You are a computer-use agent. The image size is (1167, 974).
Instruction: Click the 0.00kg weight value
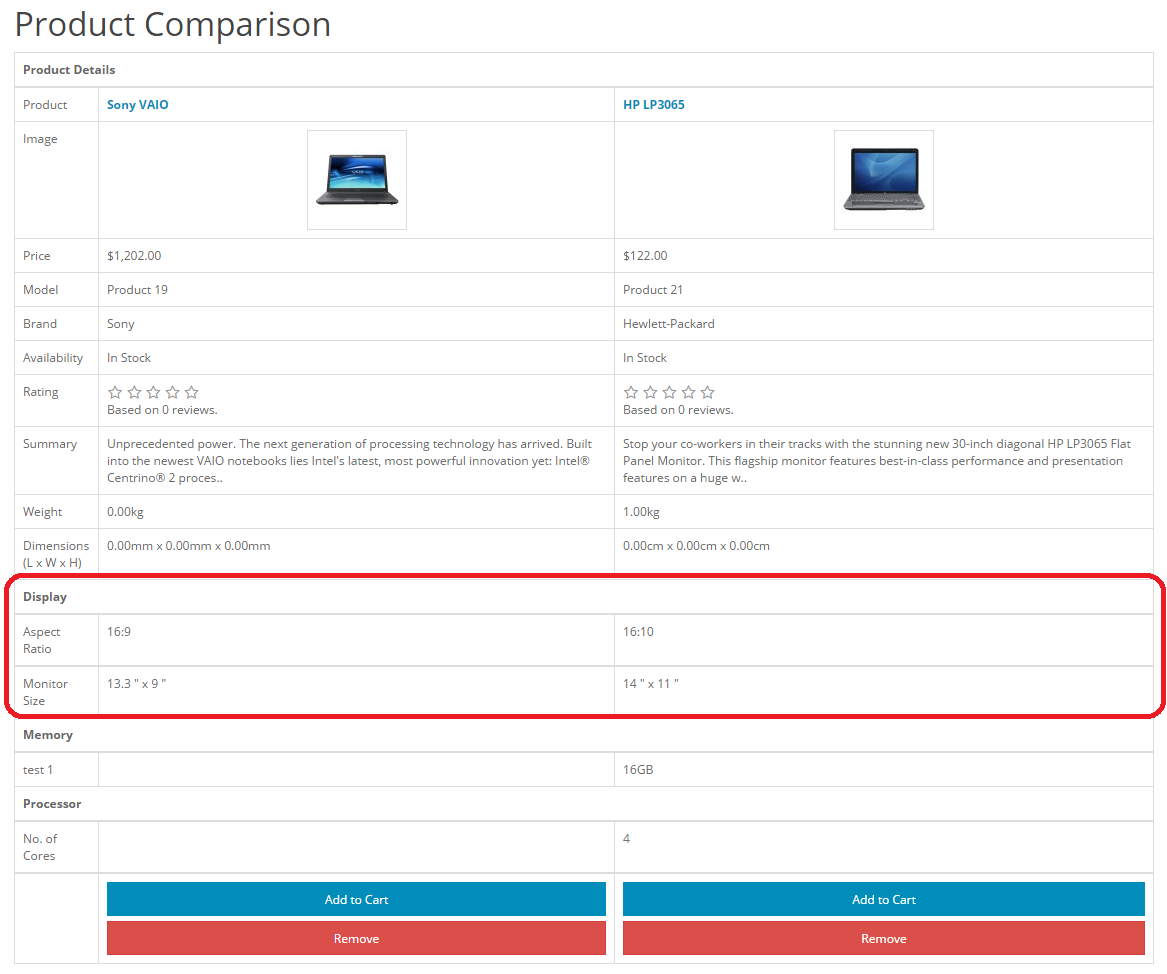(x=125, y=512)
